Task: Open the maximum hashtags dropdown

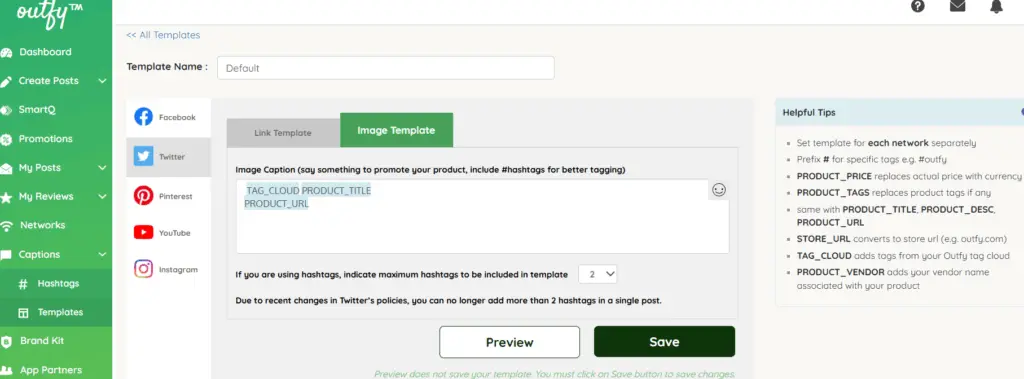Action: point(598,274)
